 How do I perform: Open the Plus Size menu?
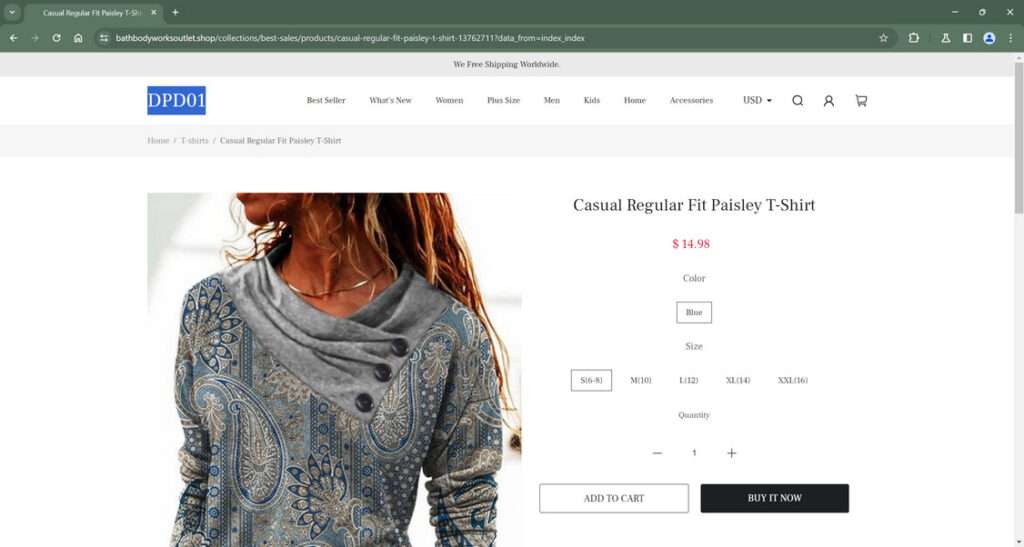tap(504, 101)
